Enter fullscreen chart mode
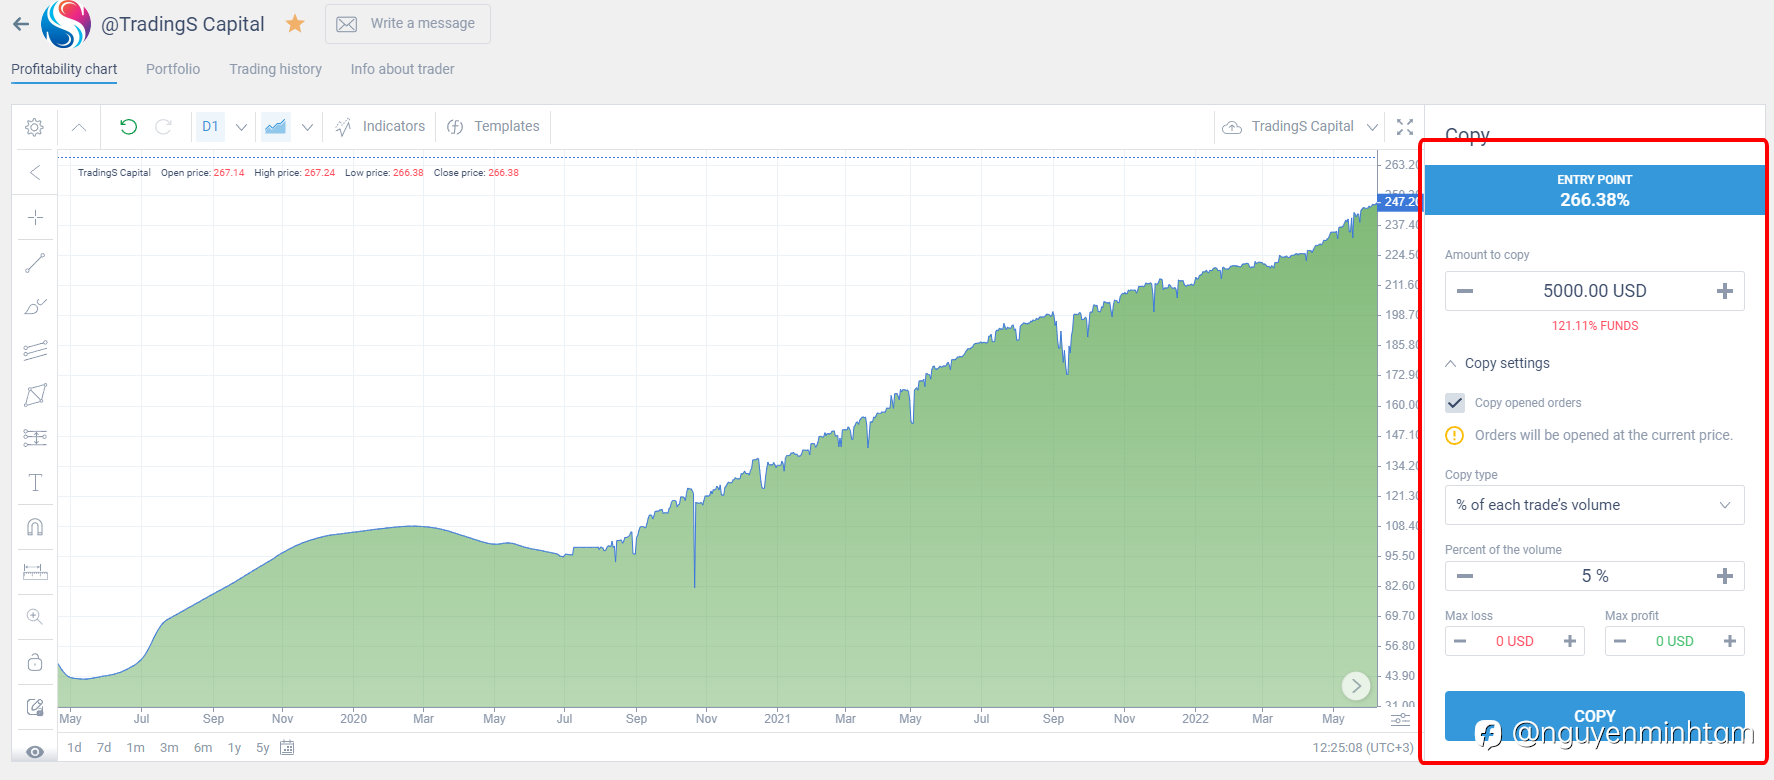1774x780 pixels. pos(1405,127)
